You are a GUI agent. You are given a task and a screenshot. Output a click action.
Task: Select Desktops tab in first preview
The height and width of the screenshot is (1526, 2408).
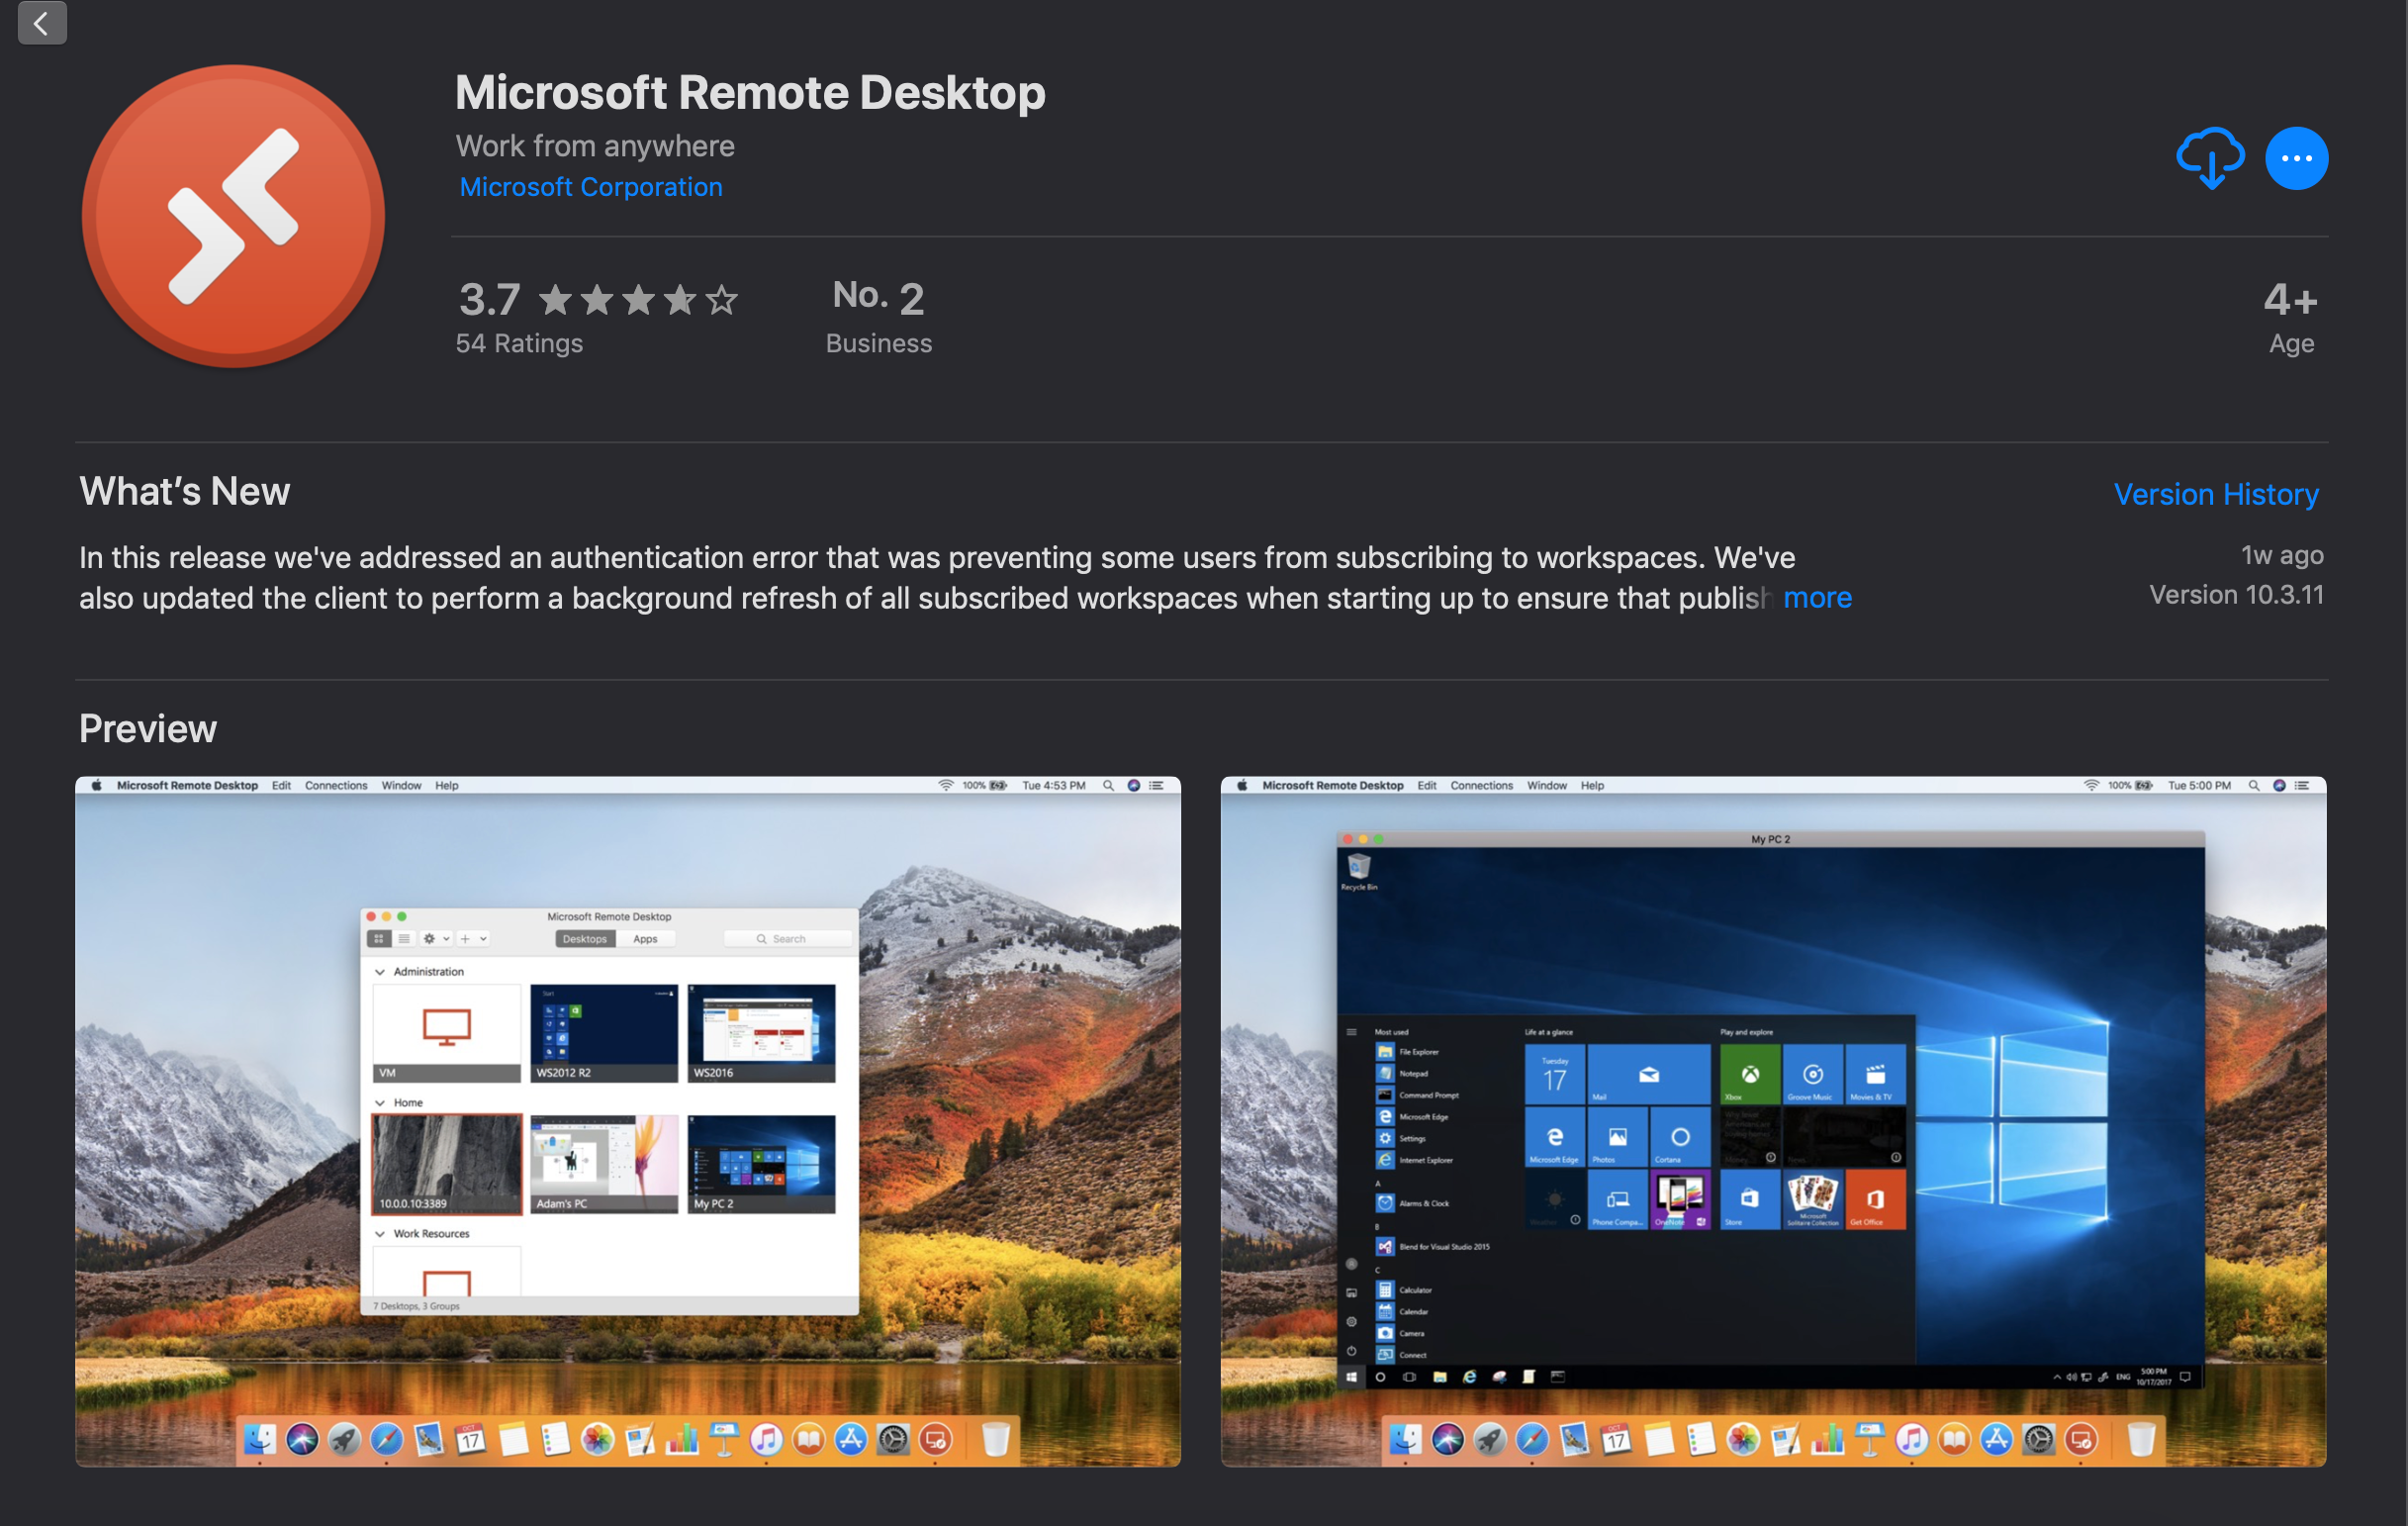[x=584, y=939]
